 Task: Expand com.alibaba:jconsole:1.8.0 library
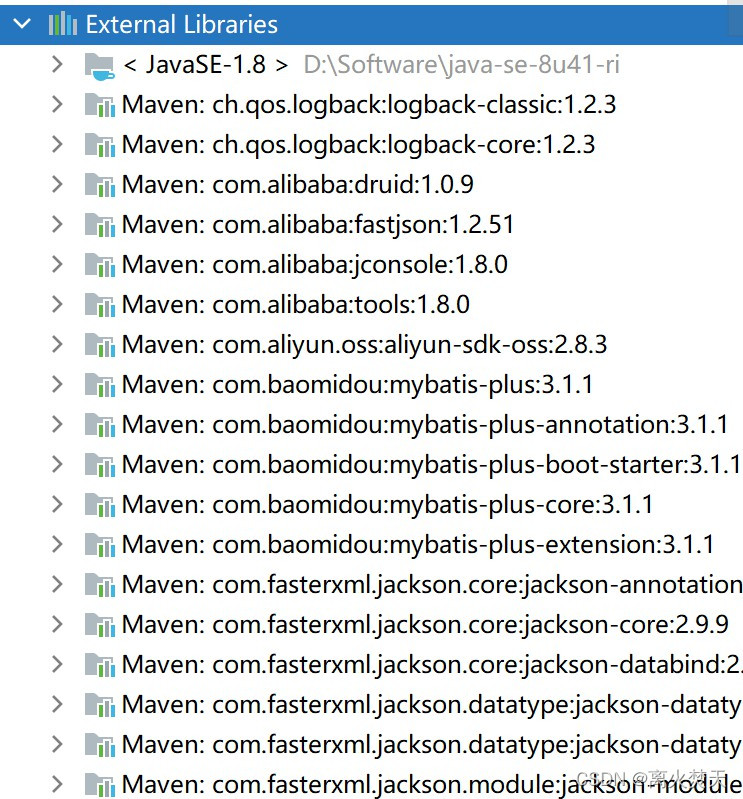(x=57, y=264)
